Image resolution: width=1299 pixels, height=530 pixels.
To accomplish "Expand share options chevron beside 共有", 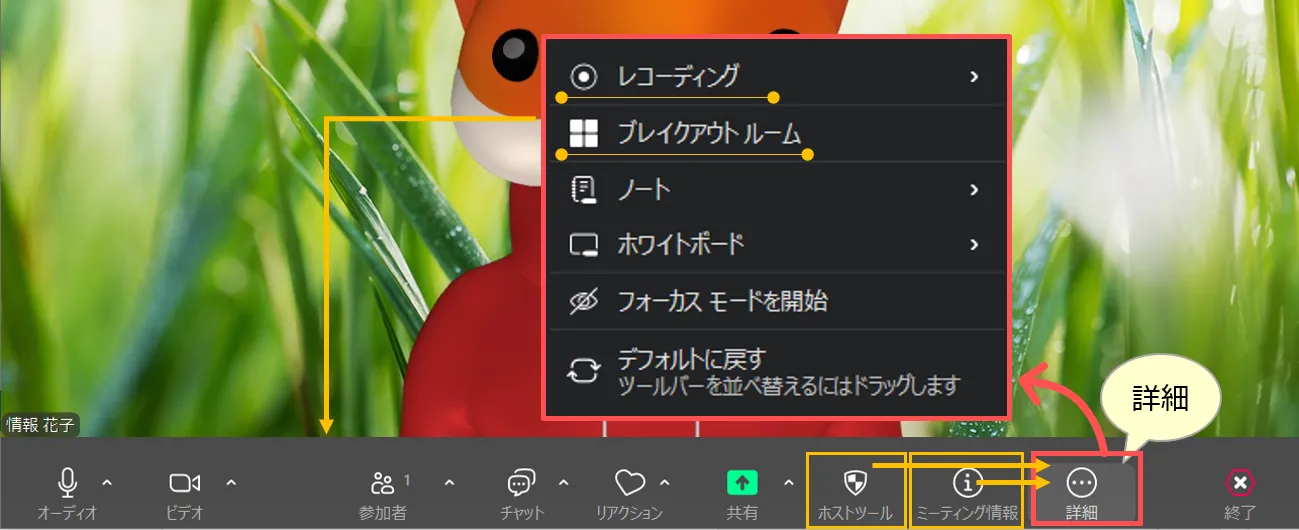I will 788,483.
